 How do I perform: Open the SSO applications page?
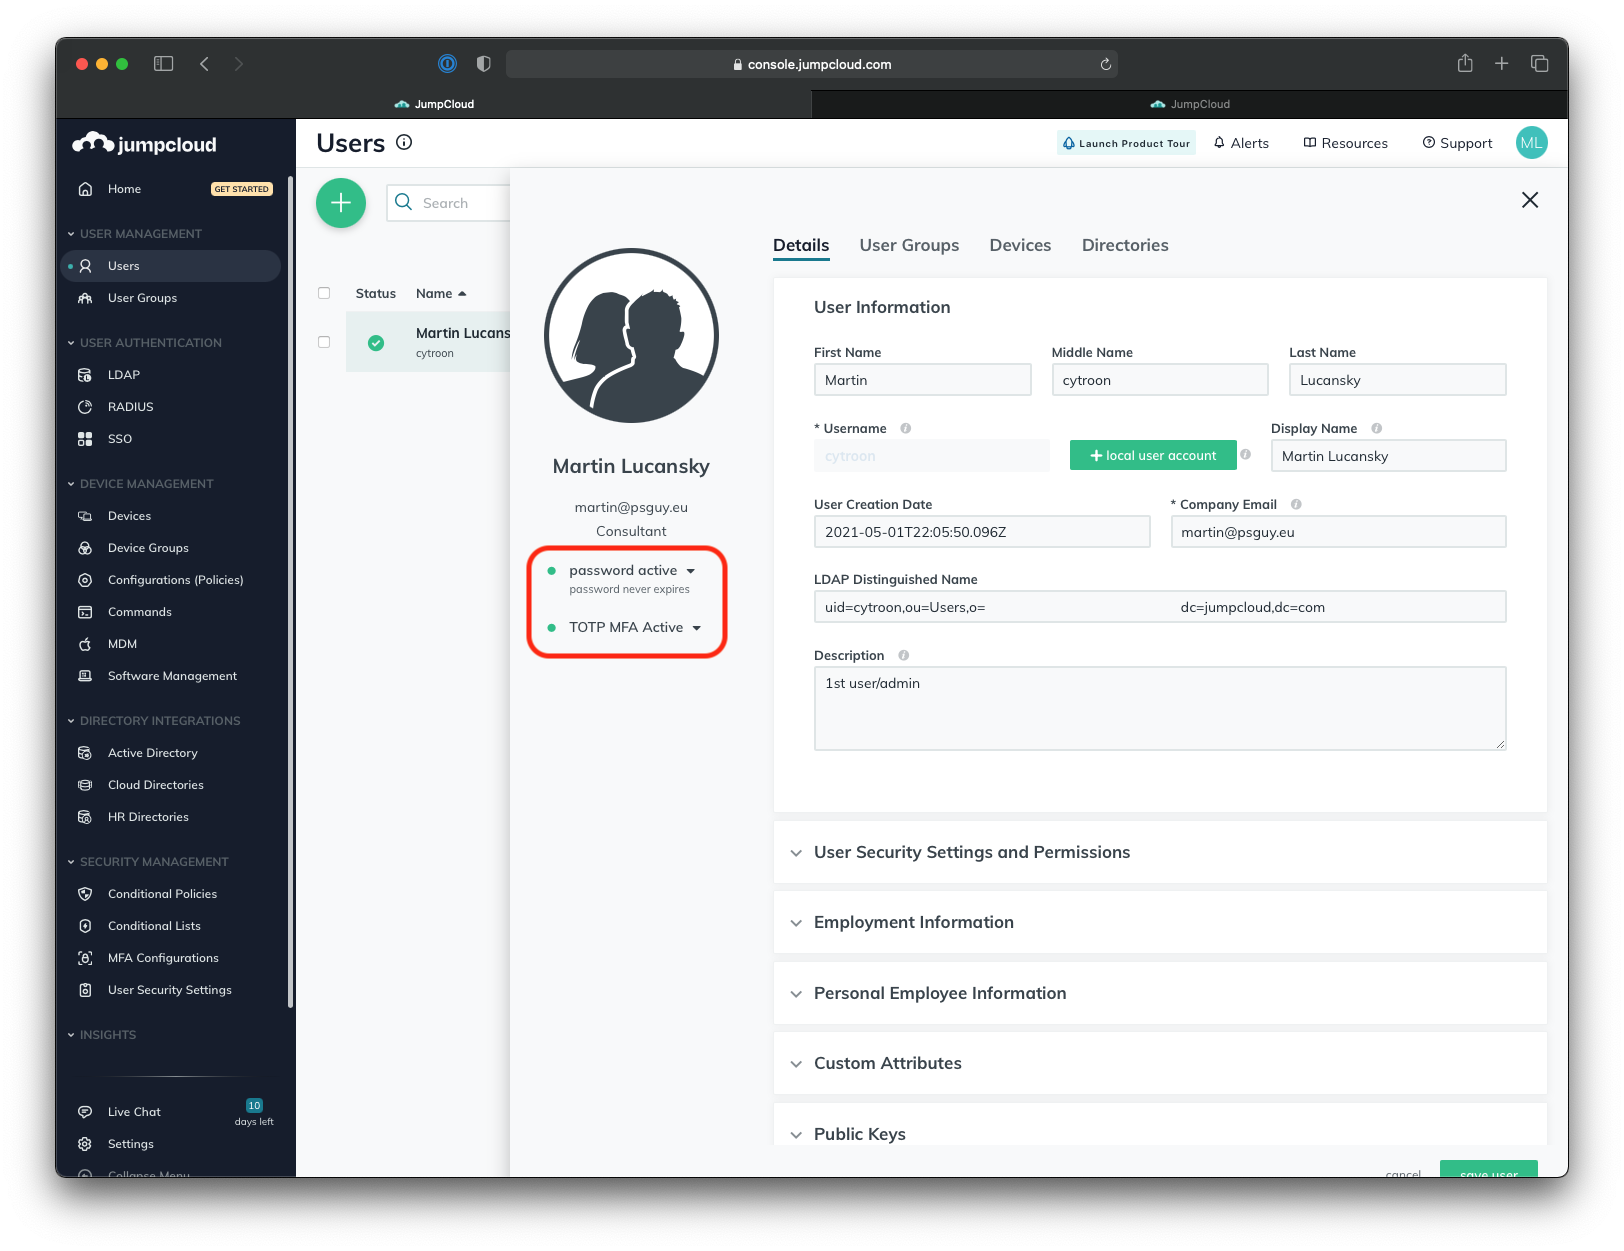[120, 439]
